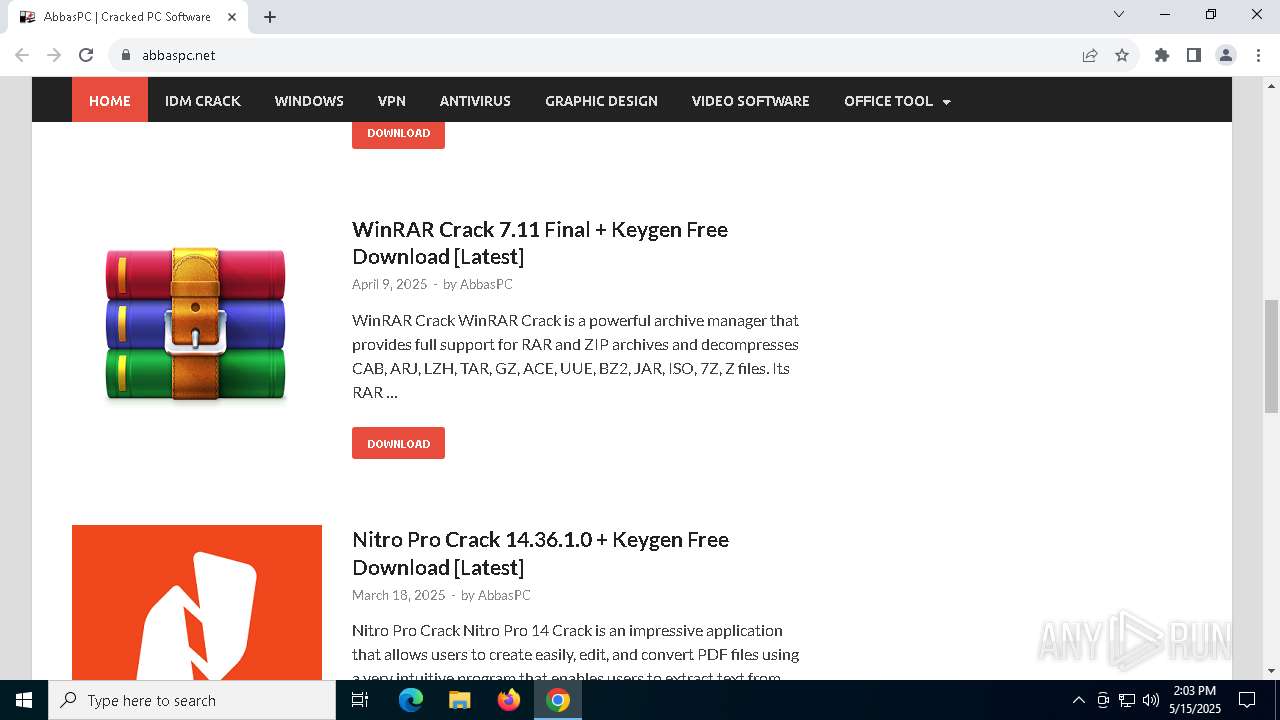Click the Type here to search box
The width and height of the screenshot is (1280, 720).
(192, 700)
